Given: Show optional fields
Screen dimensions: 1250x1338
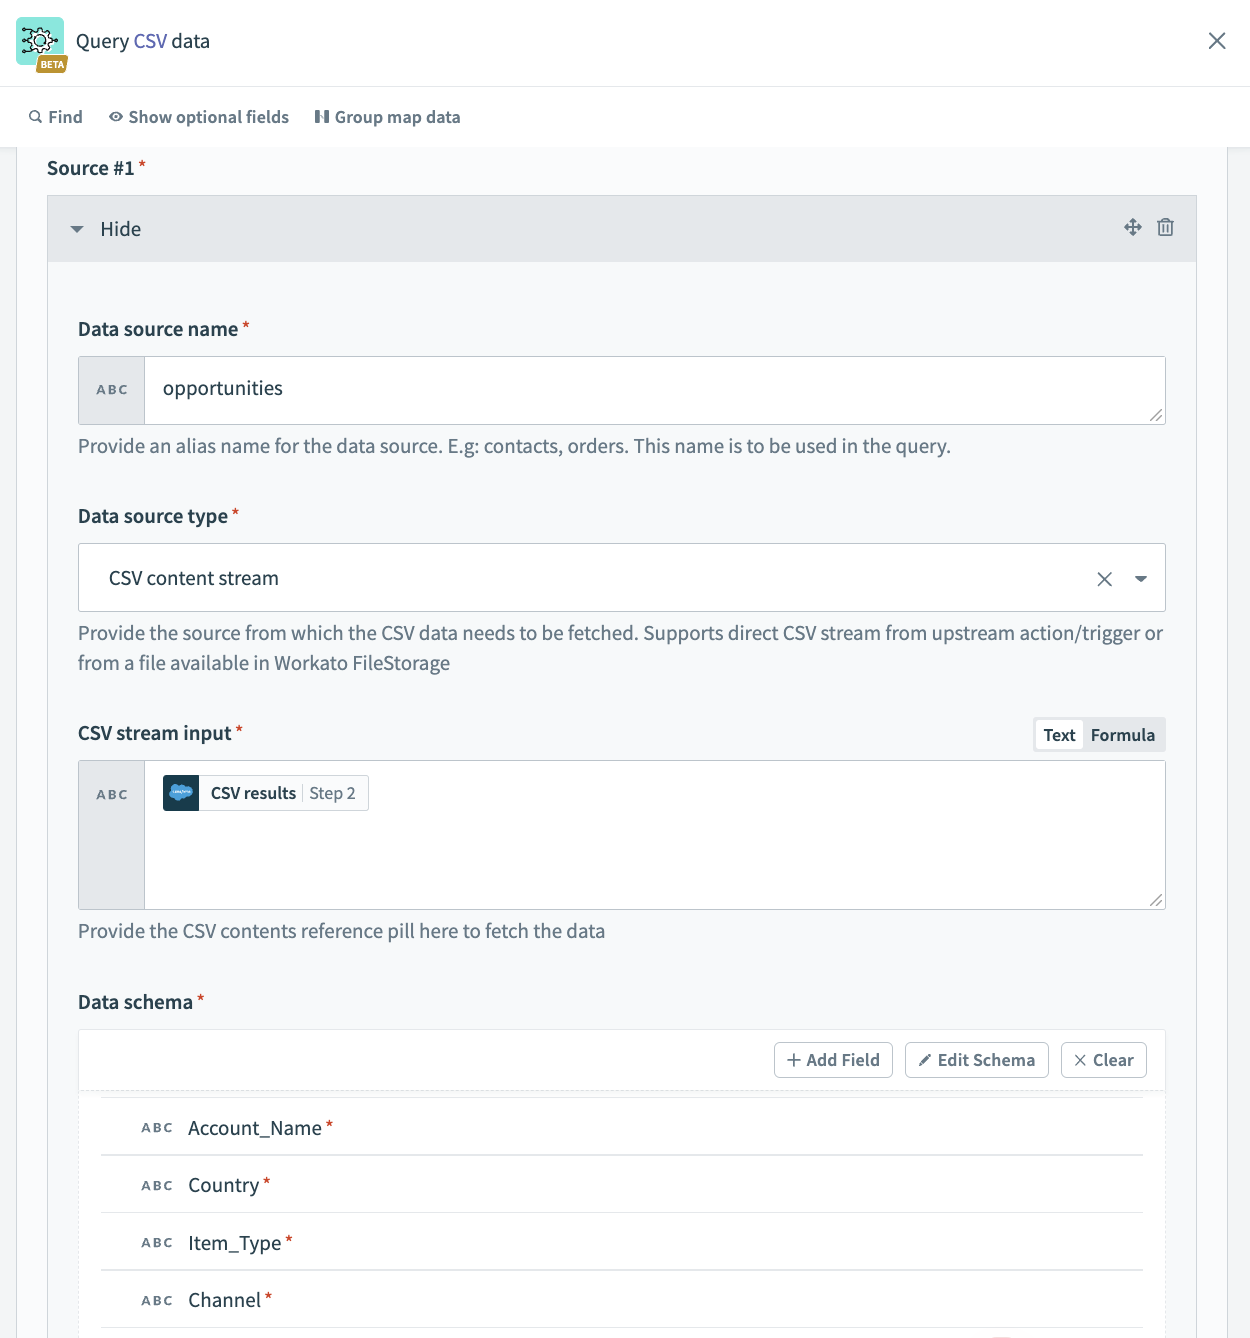Looking at the screenshot, I should point(199,117).
